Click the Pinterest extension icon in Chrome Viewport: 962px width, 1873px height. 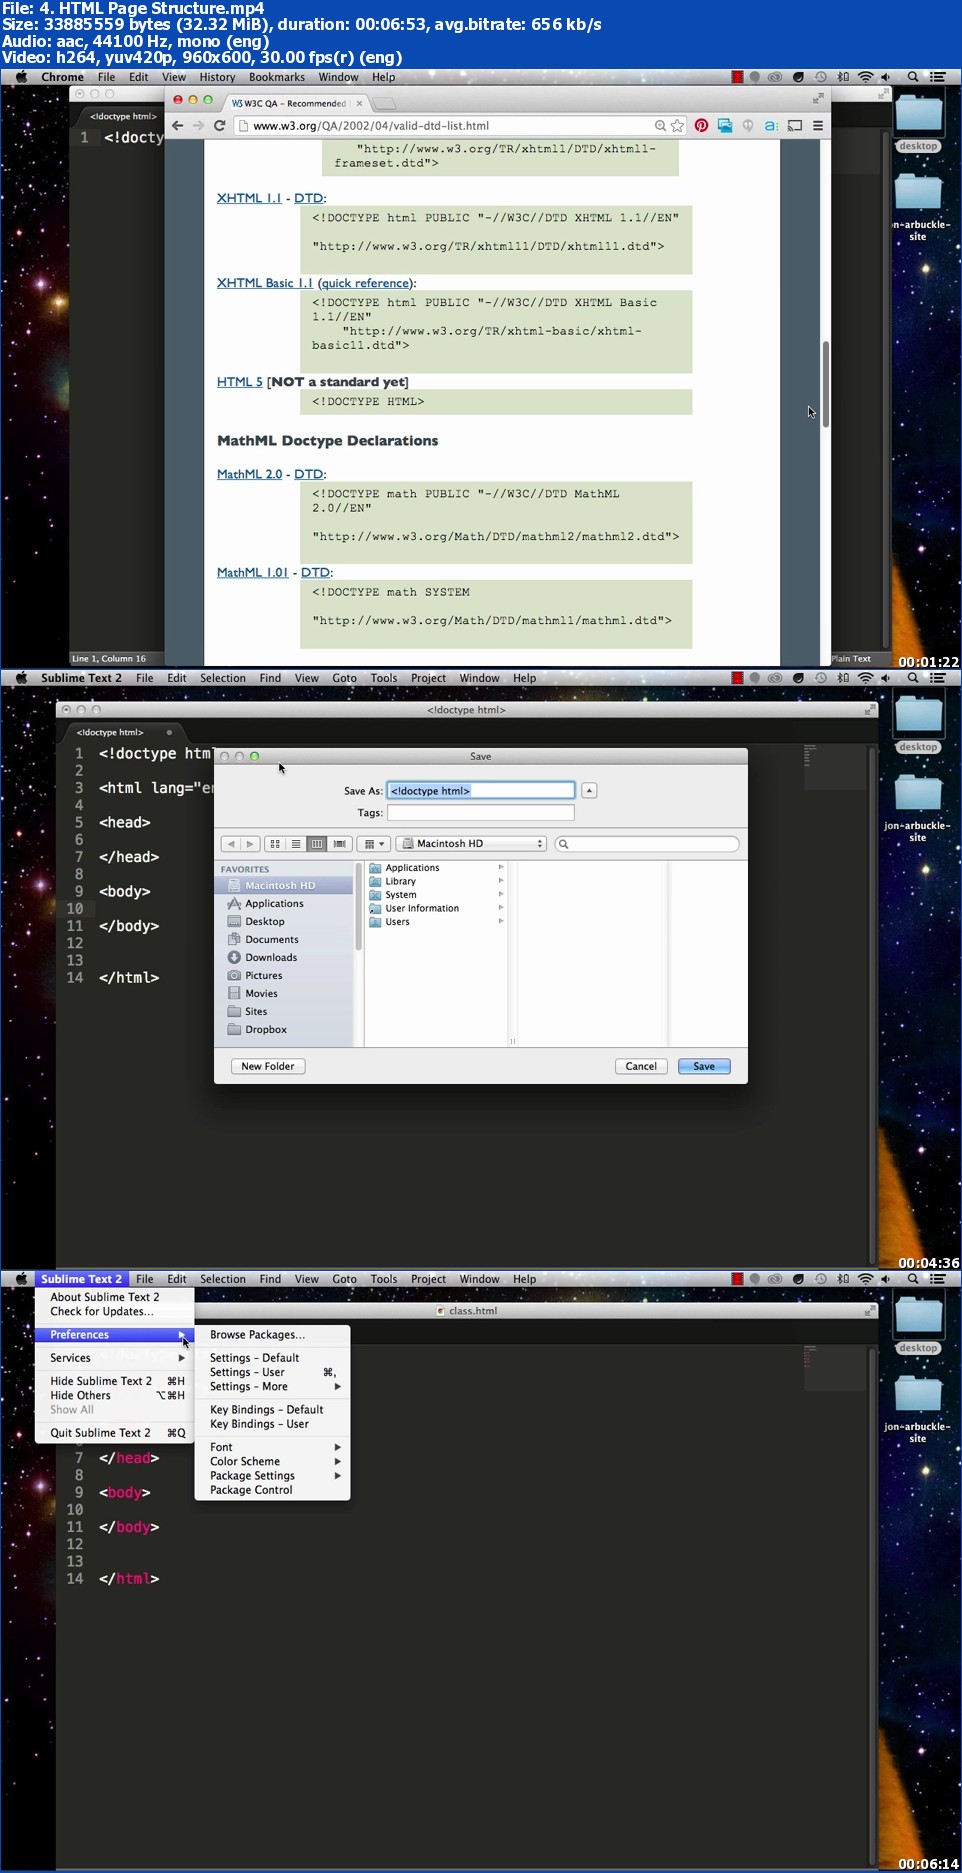(x=701, y=126)
